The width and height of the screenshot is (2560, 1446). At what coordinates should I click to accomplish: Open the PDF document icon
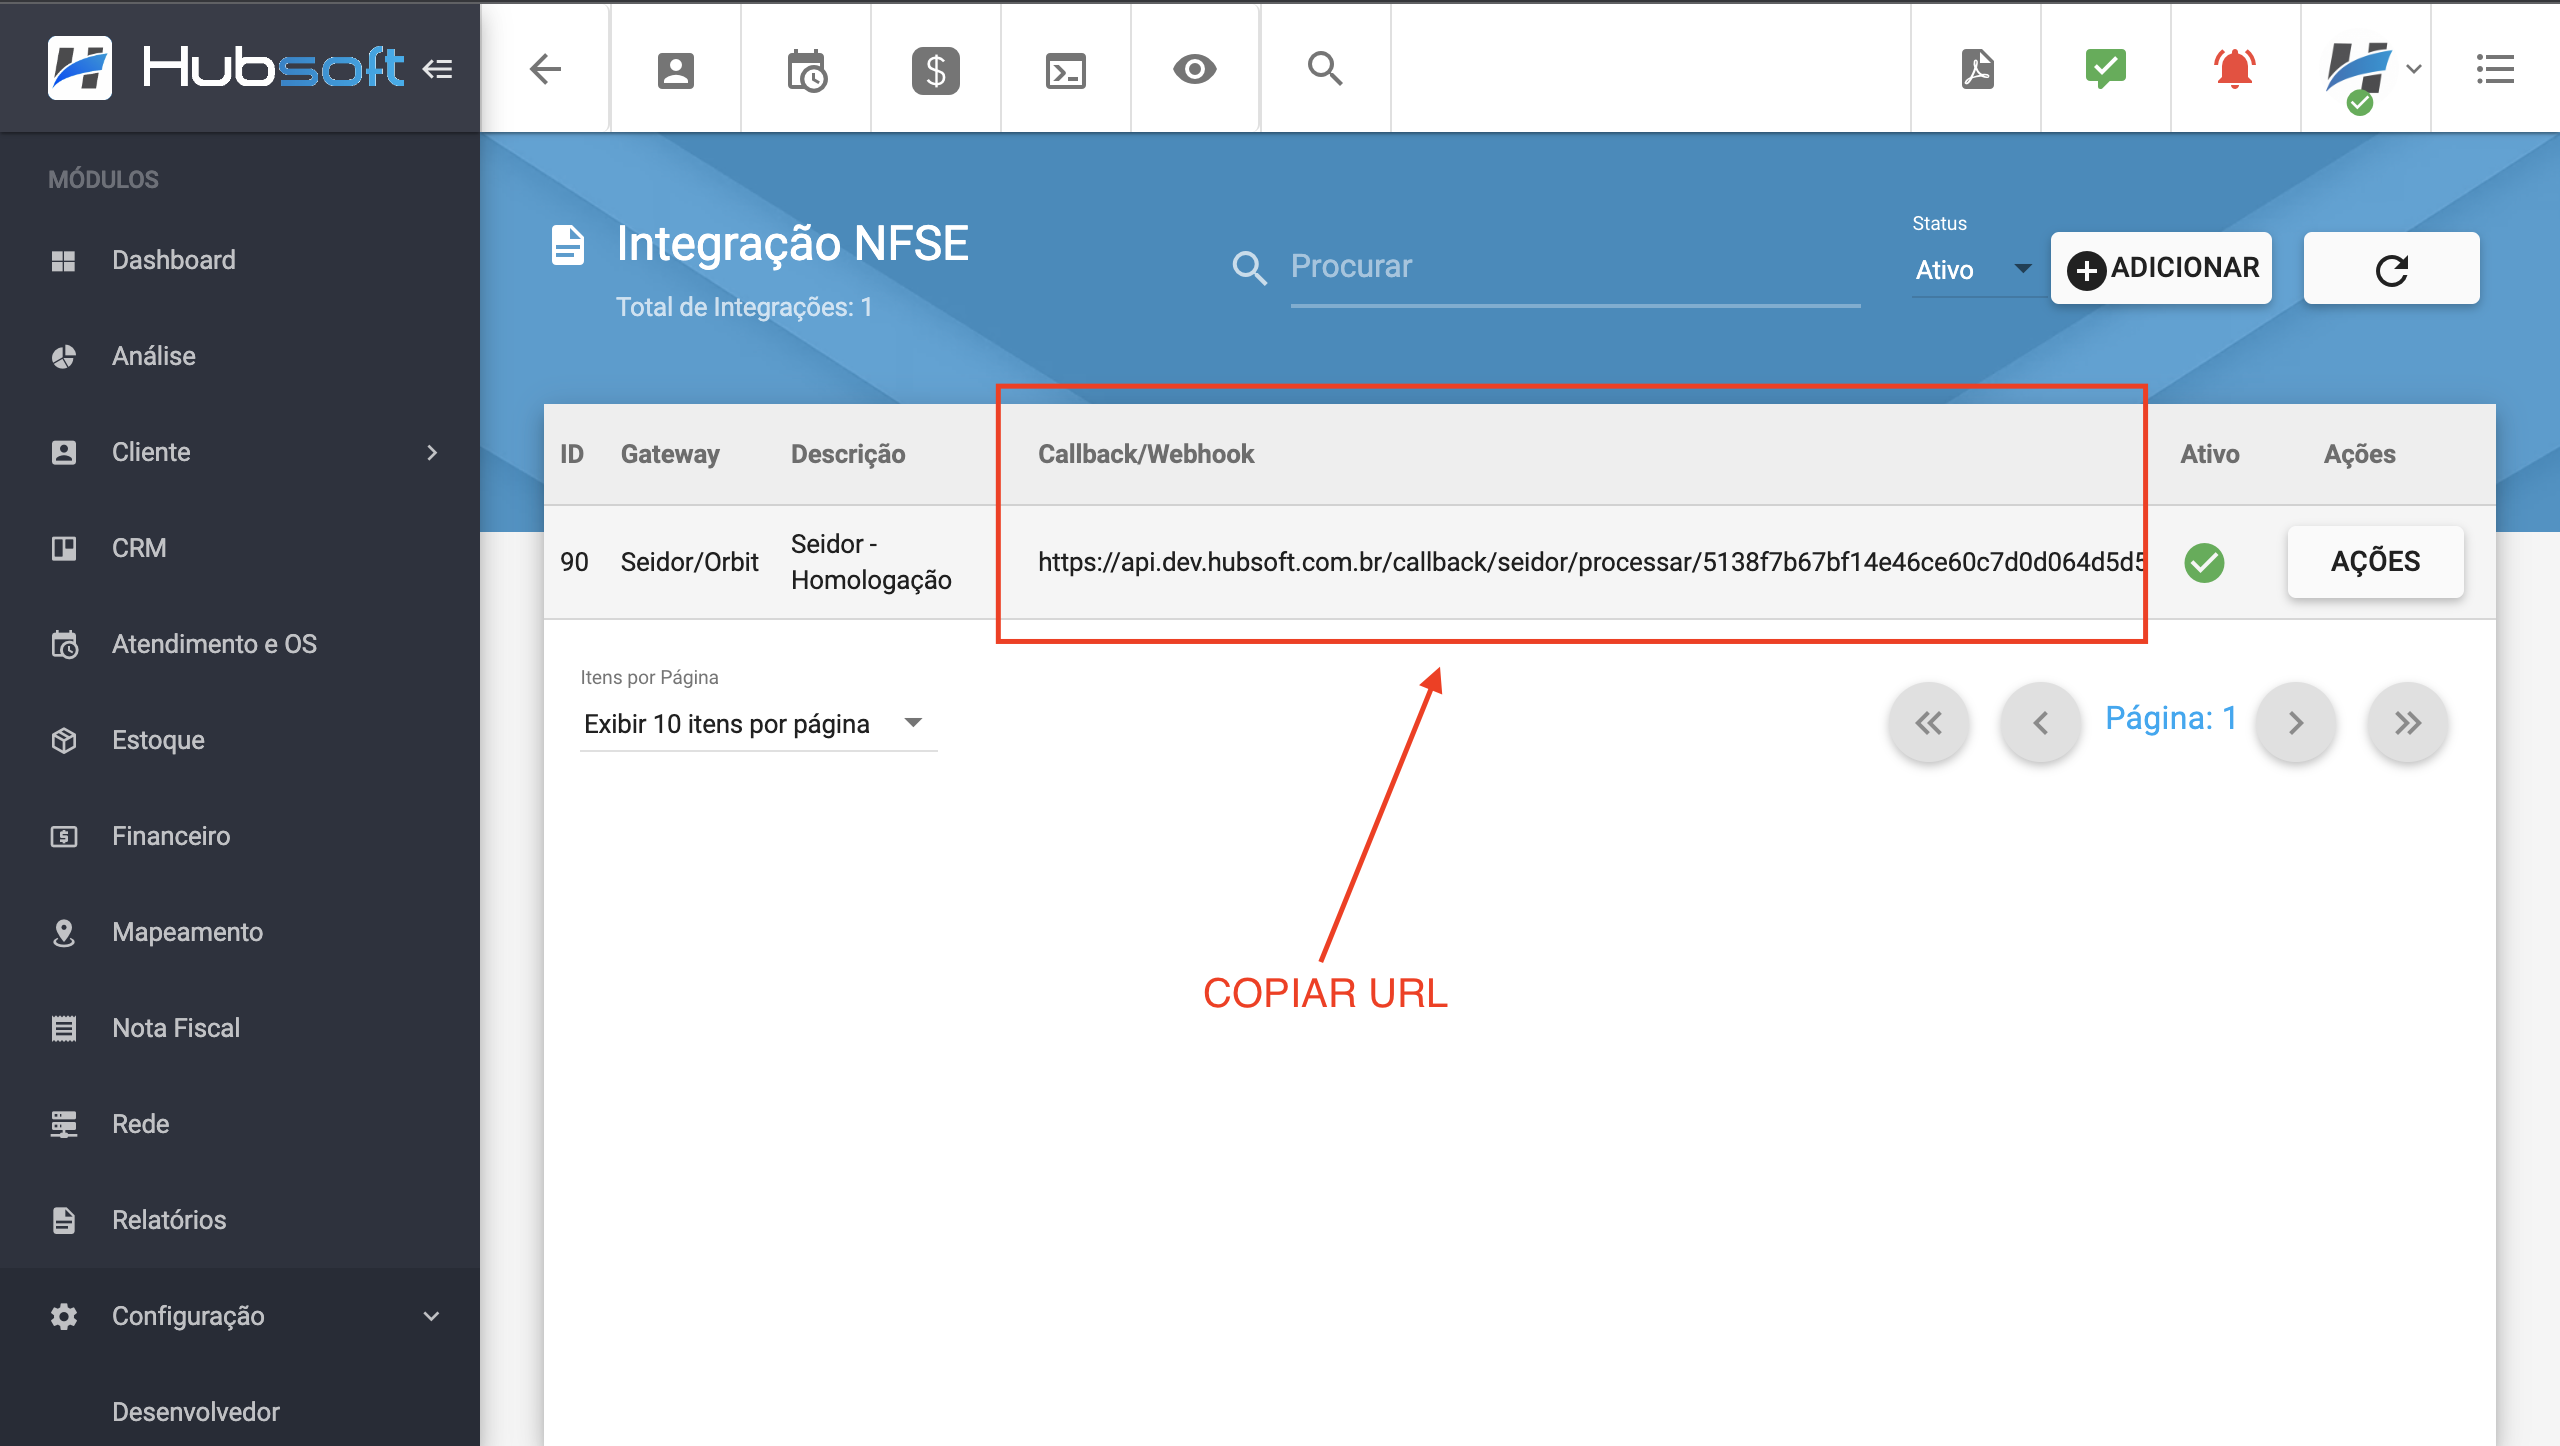pyautogui.click(x=1976, y=69)
